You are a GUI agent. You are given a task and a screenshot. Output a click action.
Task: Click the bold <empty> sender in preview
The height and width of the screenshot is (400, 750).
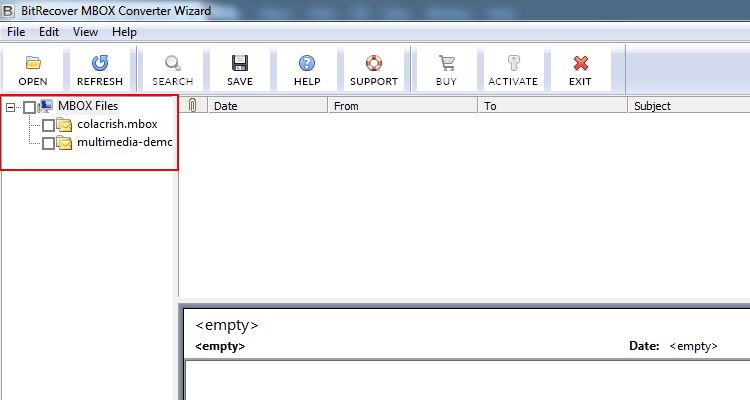[220, 346]
